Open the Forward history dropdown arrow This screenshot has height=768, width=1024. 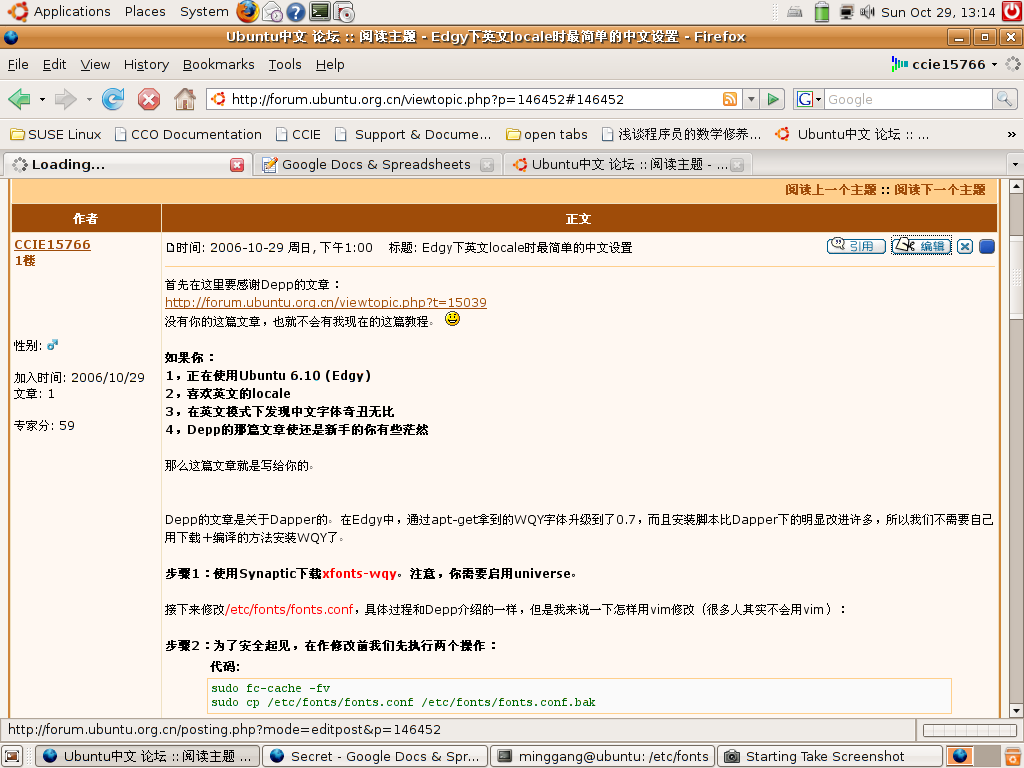(x=89, y=100)
